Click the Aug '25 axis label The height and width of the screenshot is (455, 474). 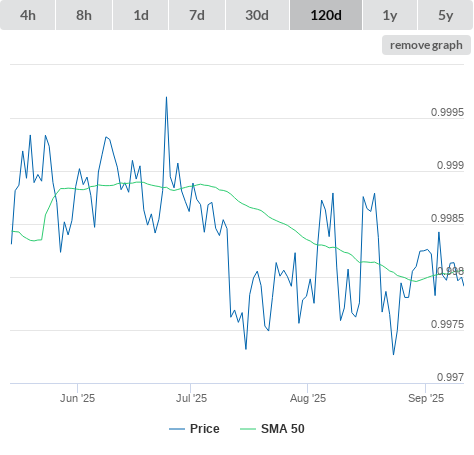click(308, 398)
